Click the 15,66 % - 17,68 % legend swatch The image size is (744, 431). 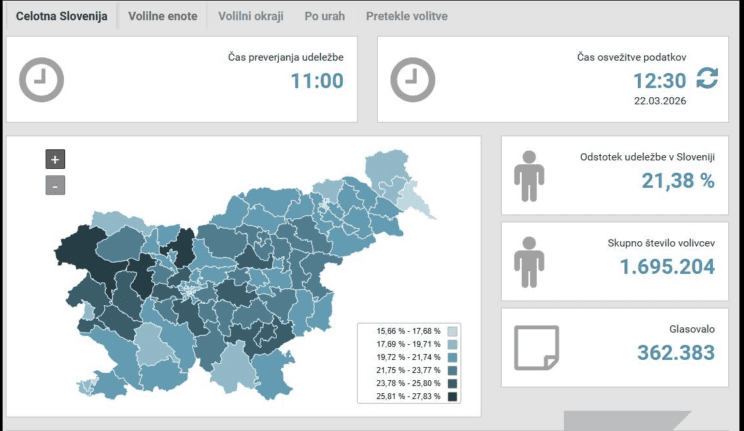click(x=452, y=331)
